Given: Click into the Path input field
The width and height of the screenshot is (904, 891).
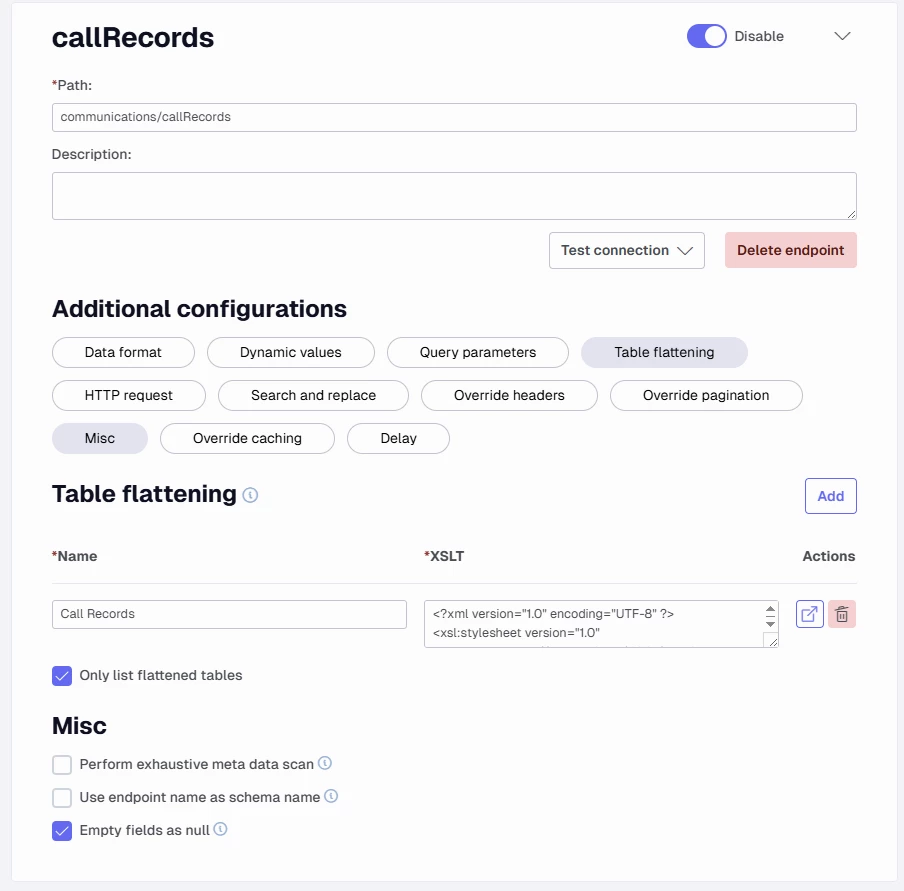Looking at the screenshot, I should coord(453,117).
